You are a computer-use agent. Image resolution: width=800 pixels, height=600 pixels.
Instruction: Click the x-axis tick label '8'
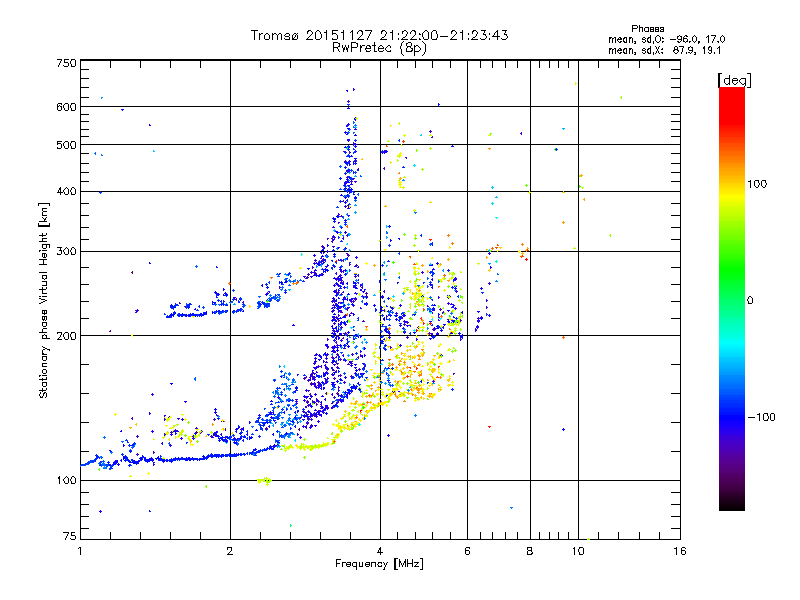pos(530,551)
